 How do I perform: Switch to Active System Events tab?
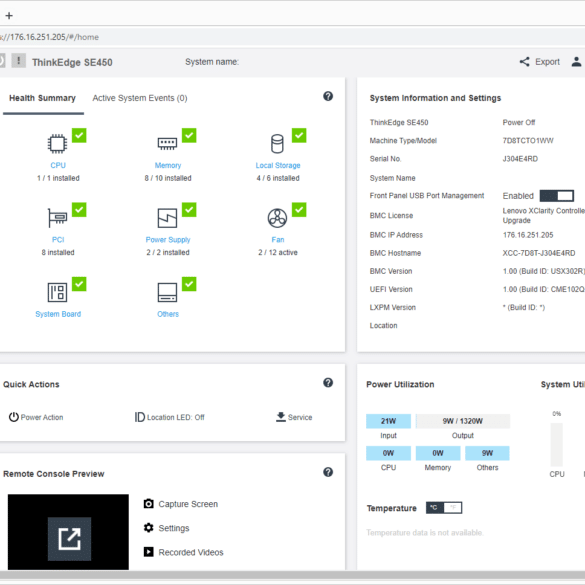tap(140, 98)
